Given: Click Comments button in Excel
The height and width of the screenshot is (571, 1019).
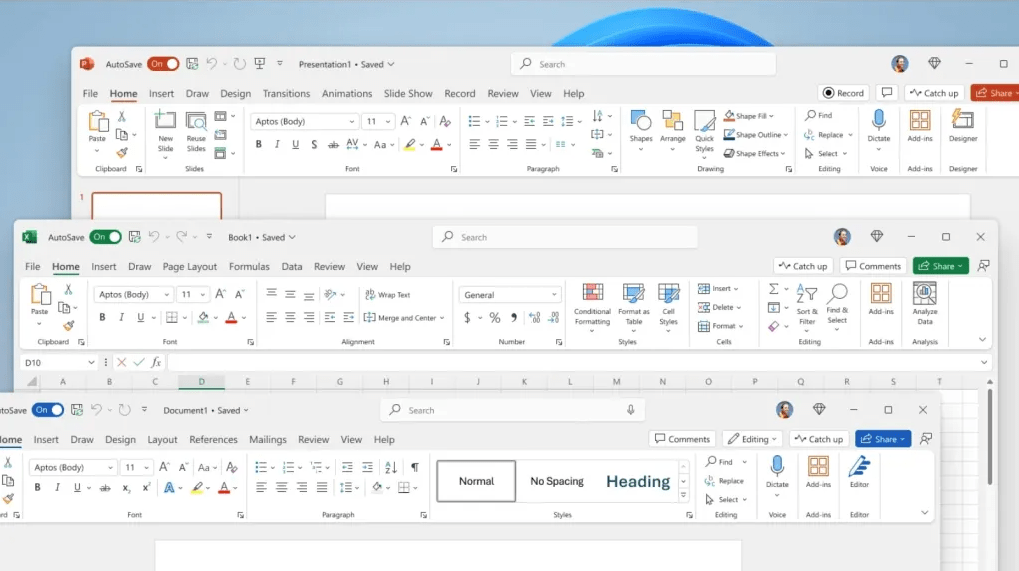Looking at the screenshot, I should 873,266.
